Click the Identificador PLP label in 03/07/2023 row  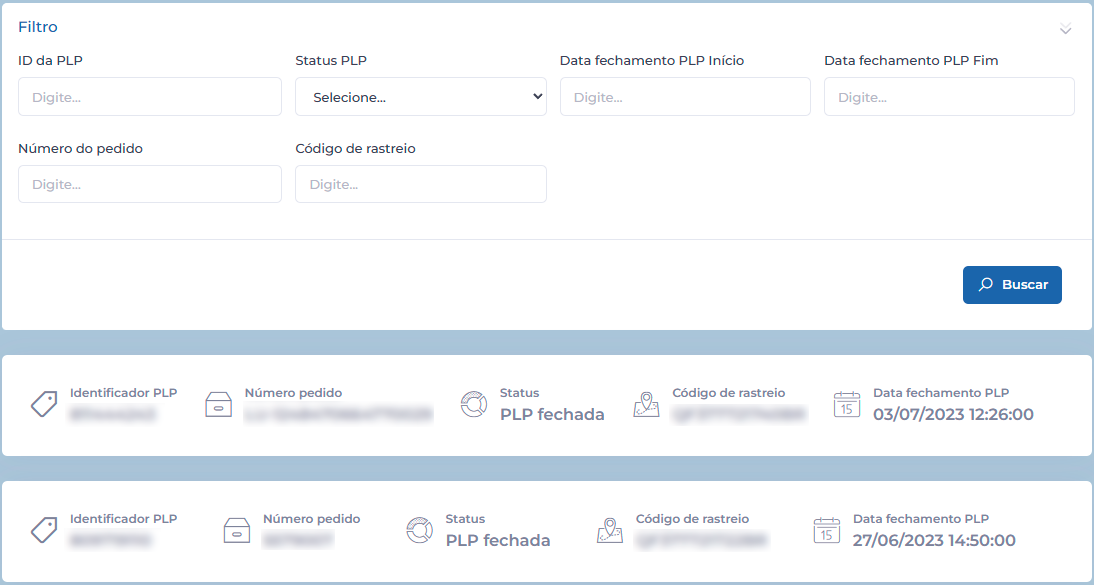[123, 393]
